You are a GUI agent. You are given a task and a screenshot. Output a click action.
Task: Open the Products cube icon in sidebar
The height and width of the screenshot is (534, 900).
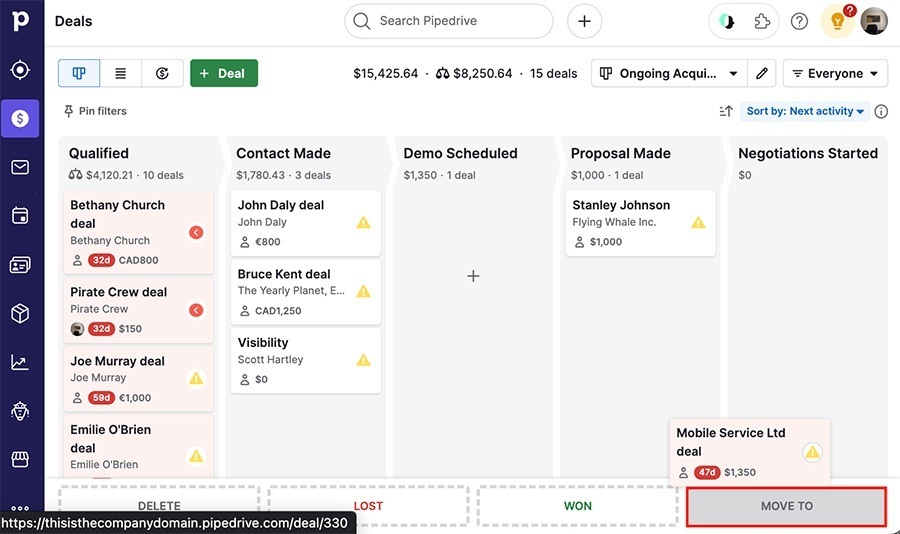(x=20, y=314)
